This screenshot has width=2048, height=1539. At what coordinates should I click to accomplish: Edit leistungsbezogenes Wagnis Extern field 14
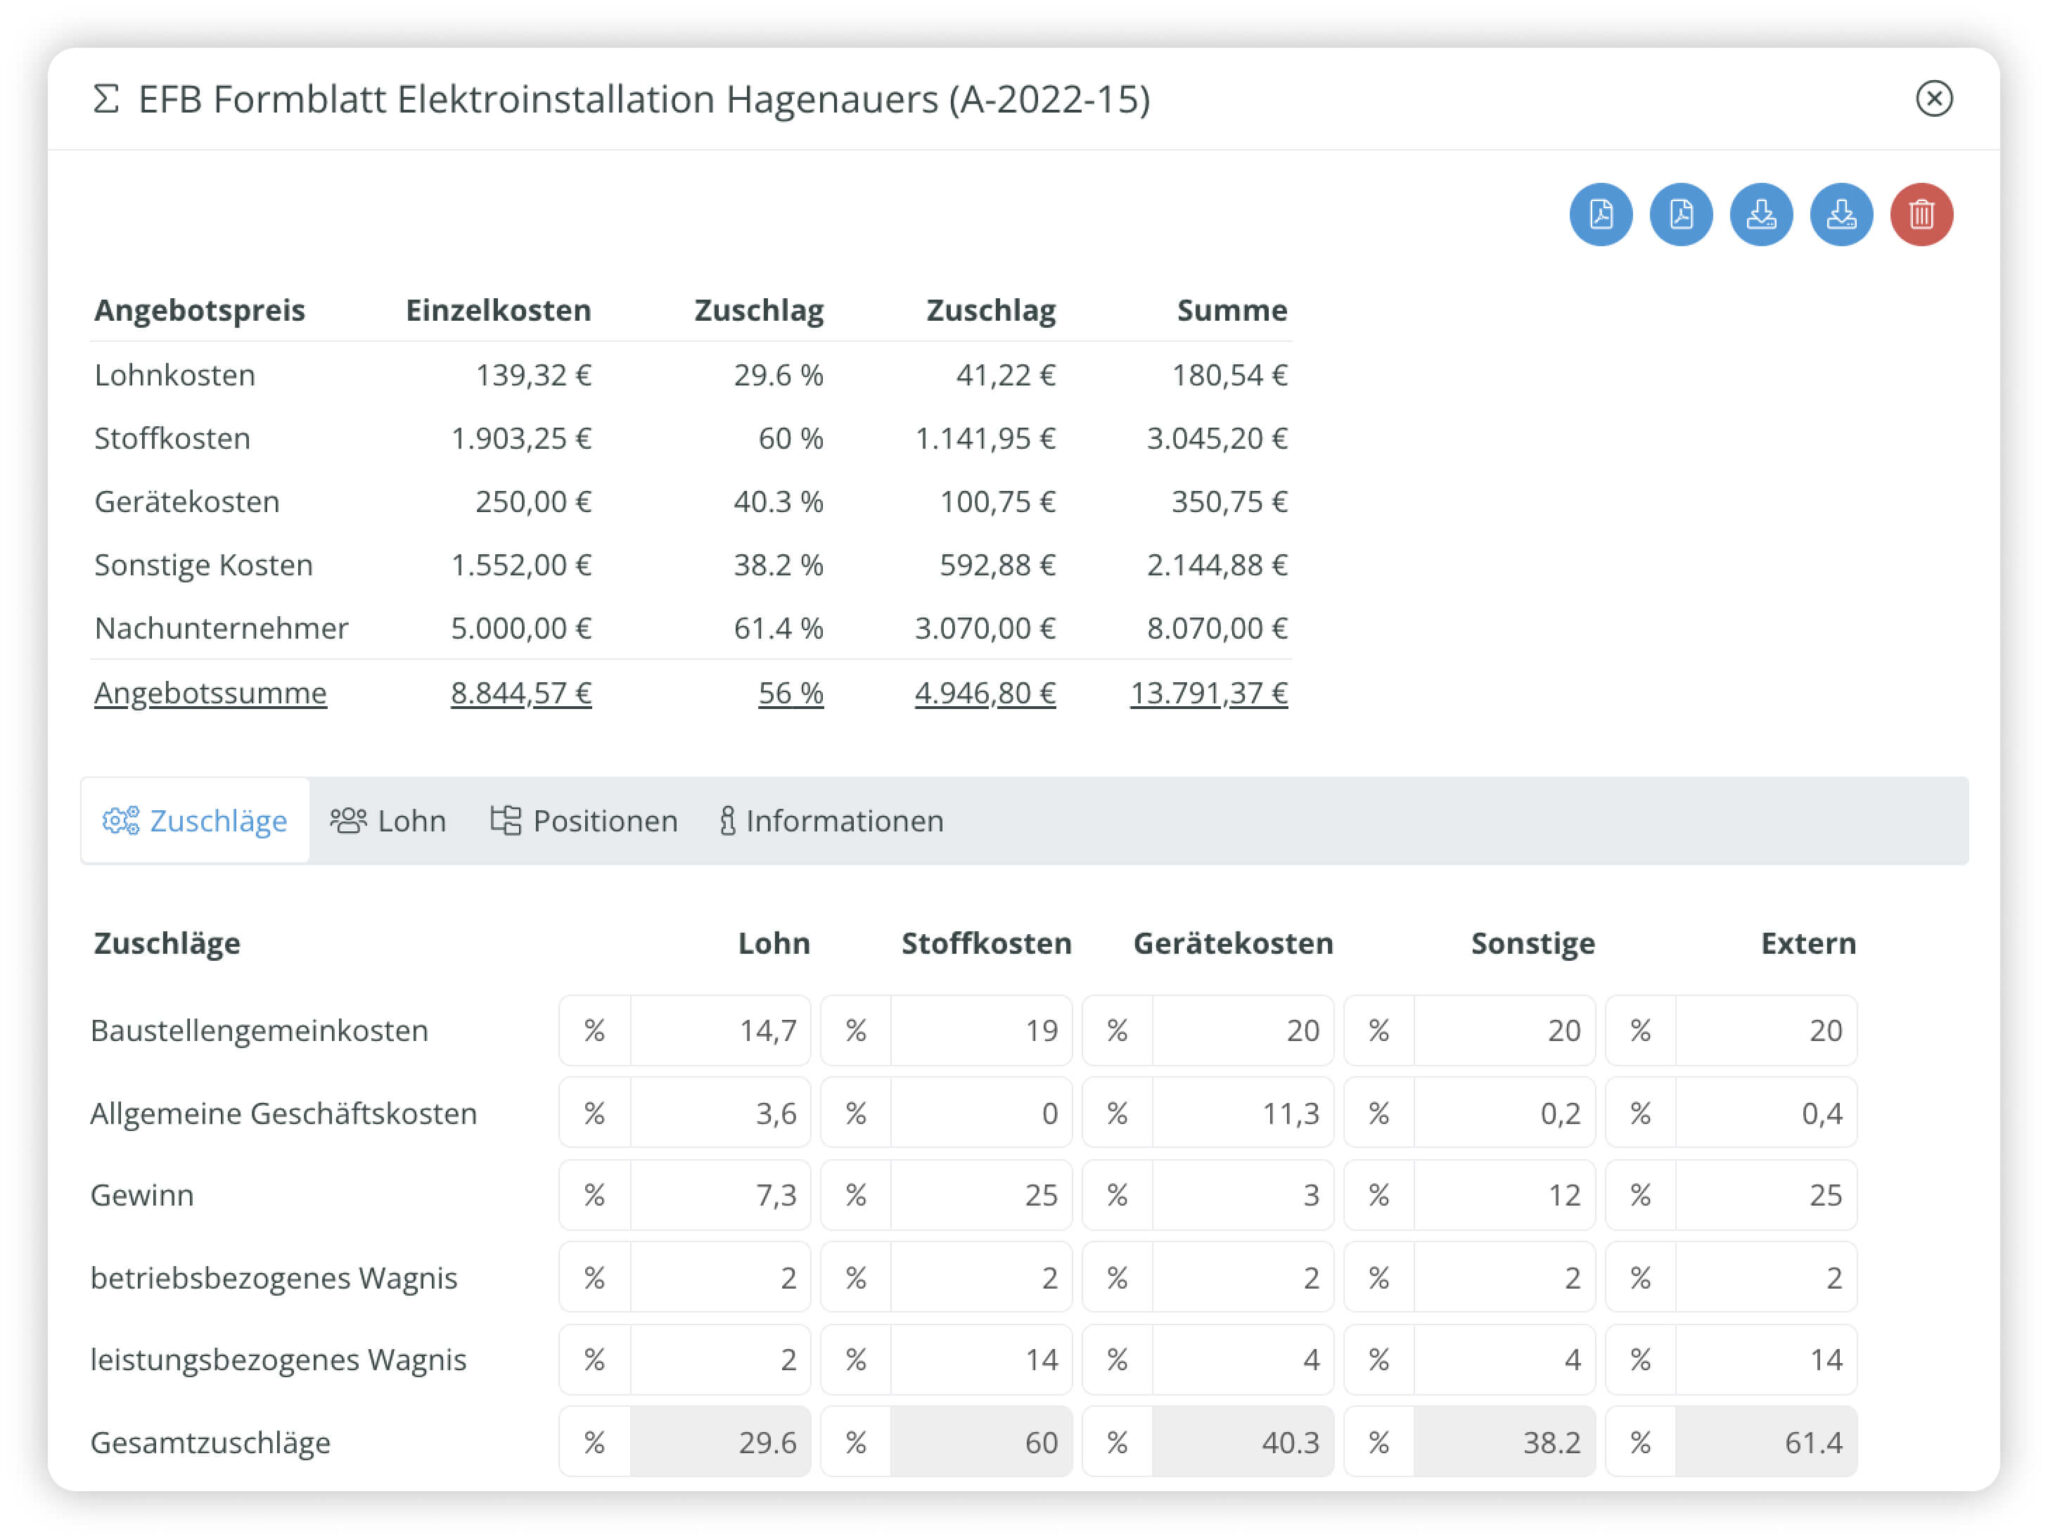coord(1765,1360)
